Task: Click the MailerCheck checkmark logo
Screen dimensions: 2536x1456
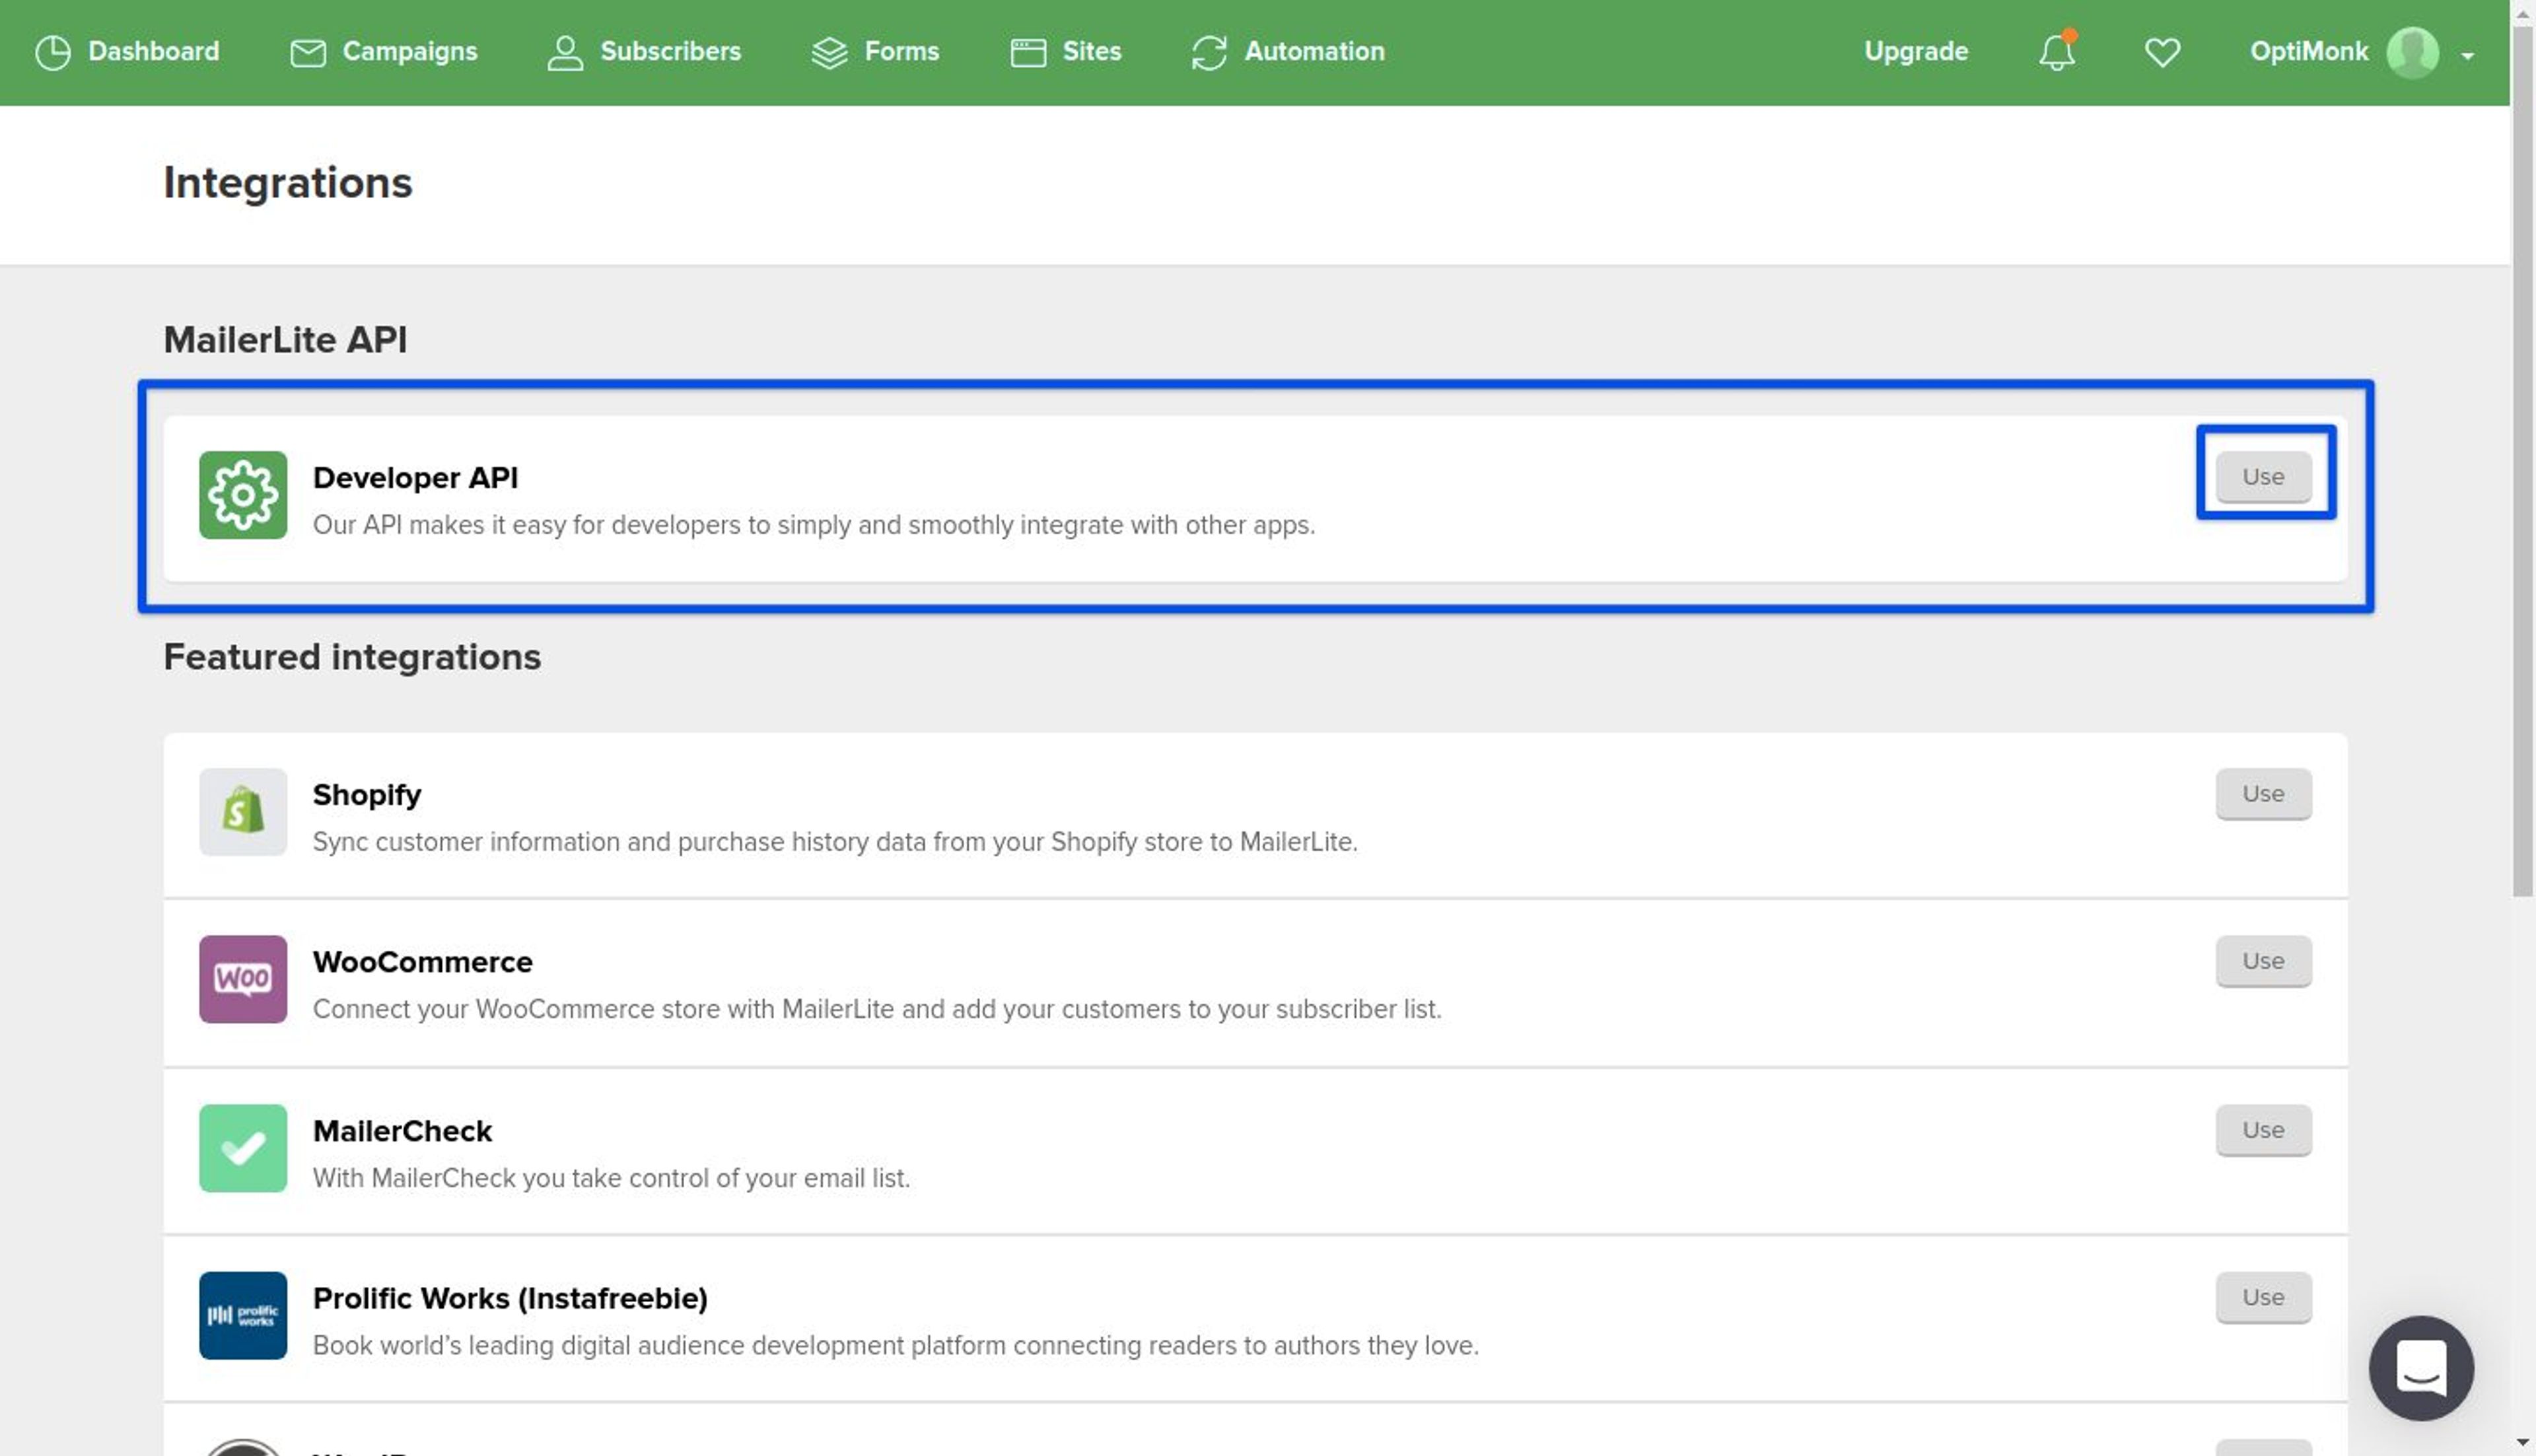Action: click(x=243, y=1148)
